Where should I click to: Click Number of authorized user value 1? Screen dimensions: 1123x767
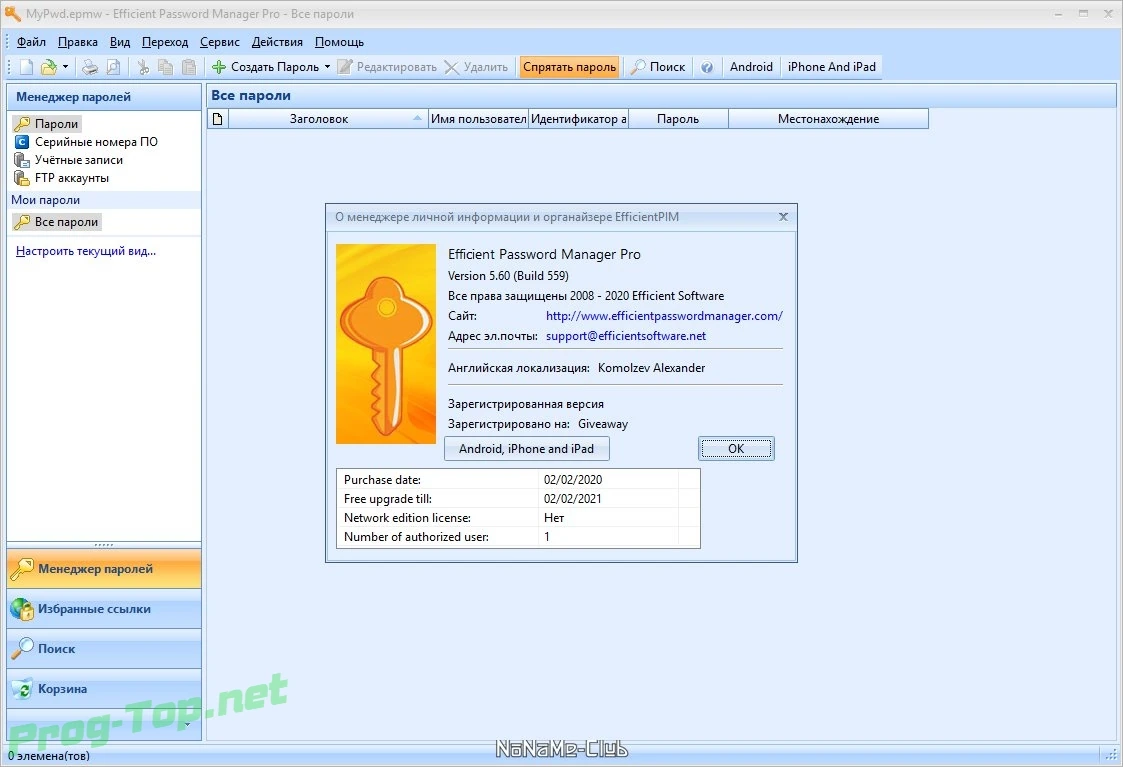coord(547,537)
